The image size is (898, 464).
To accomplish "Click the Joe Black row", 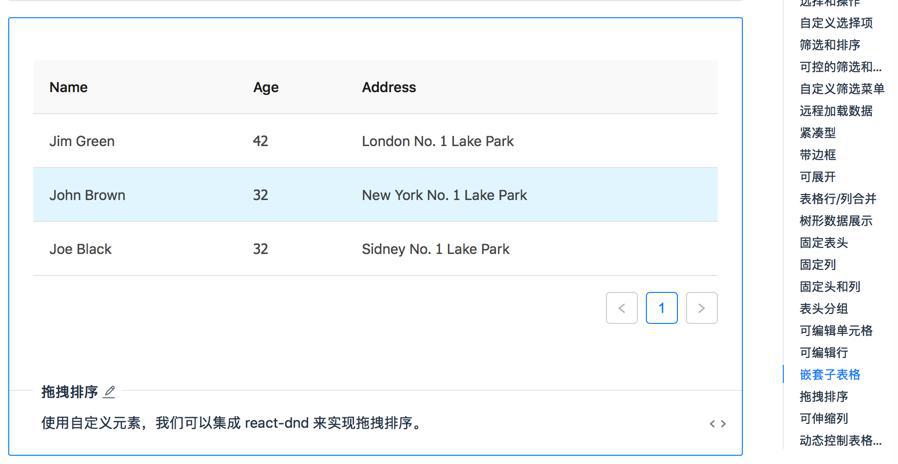I will point(375,249).
